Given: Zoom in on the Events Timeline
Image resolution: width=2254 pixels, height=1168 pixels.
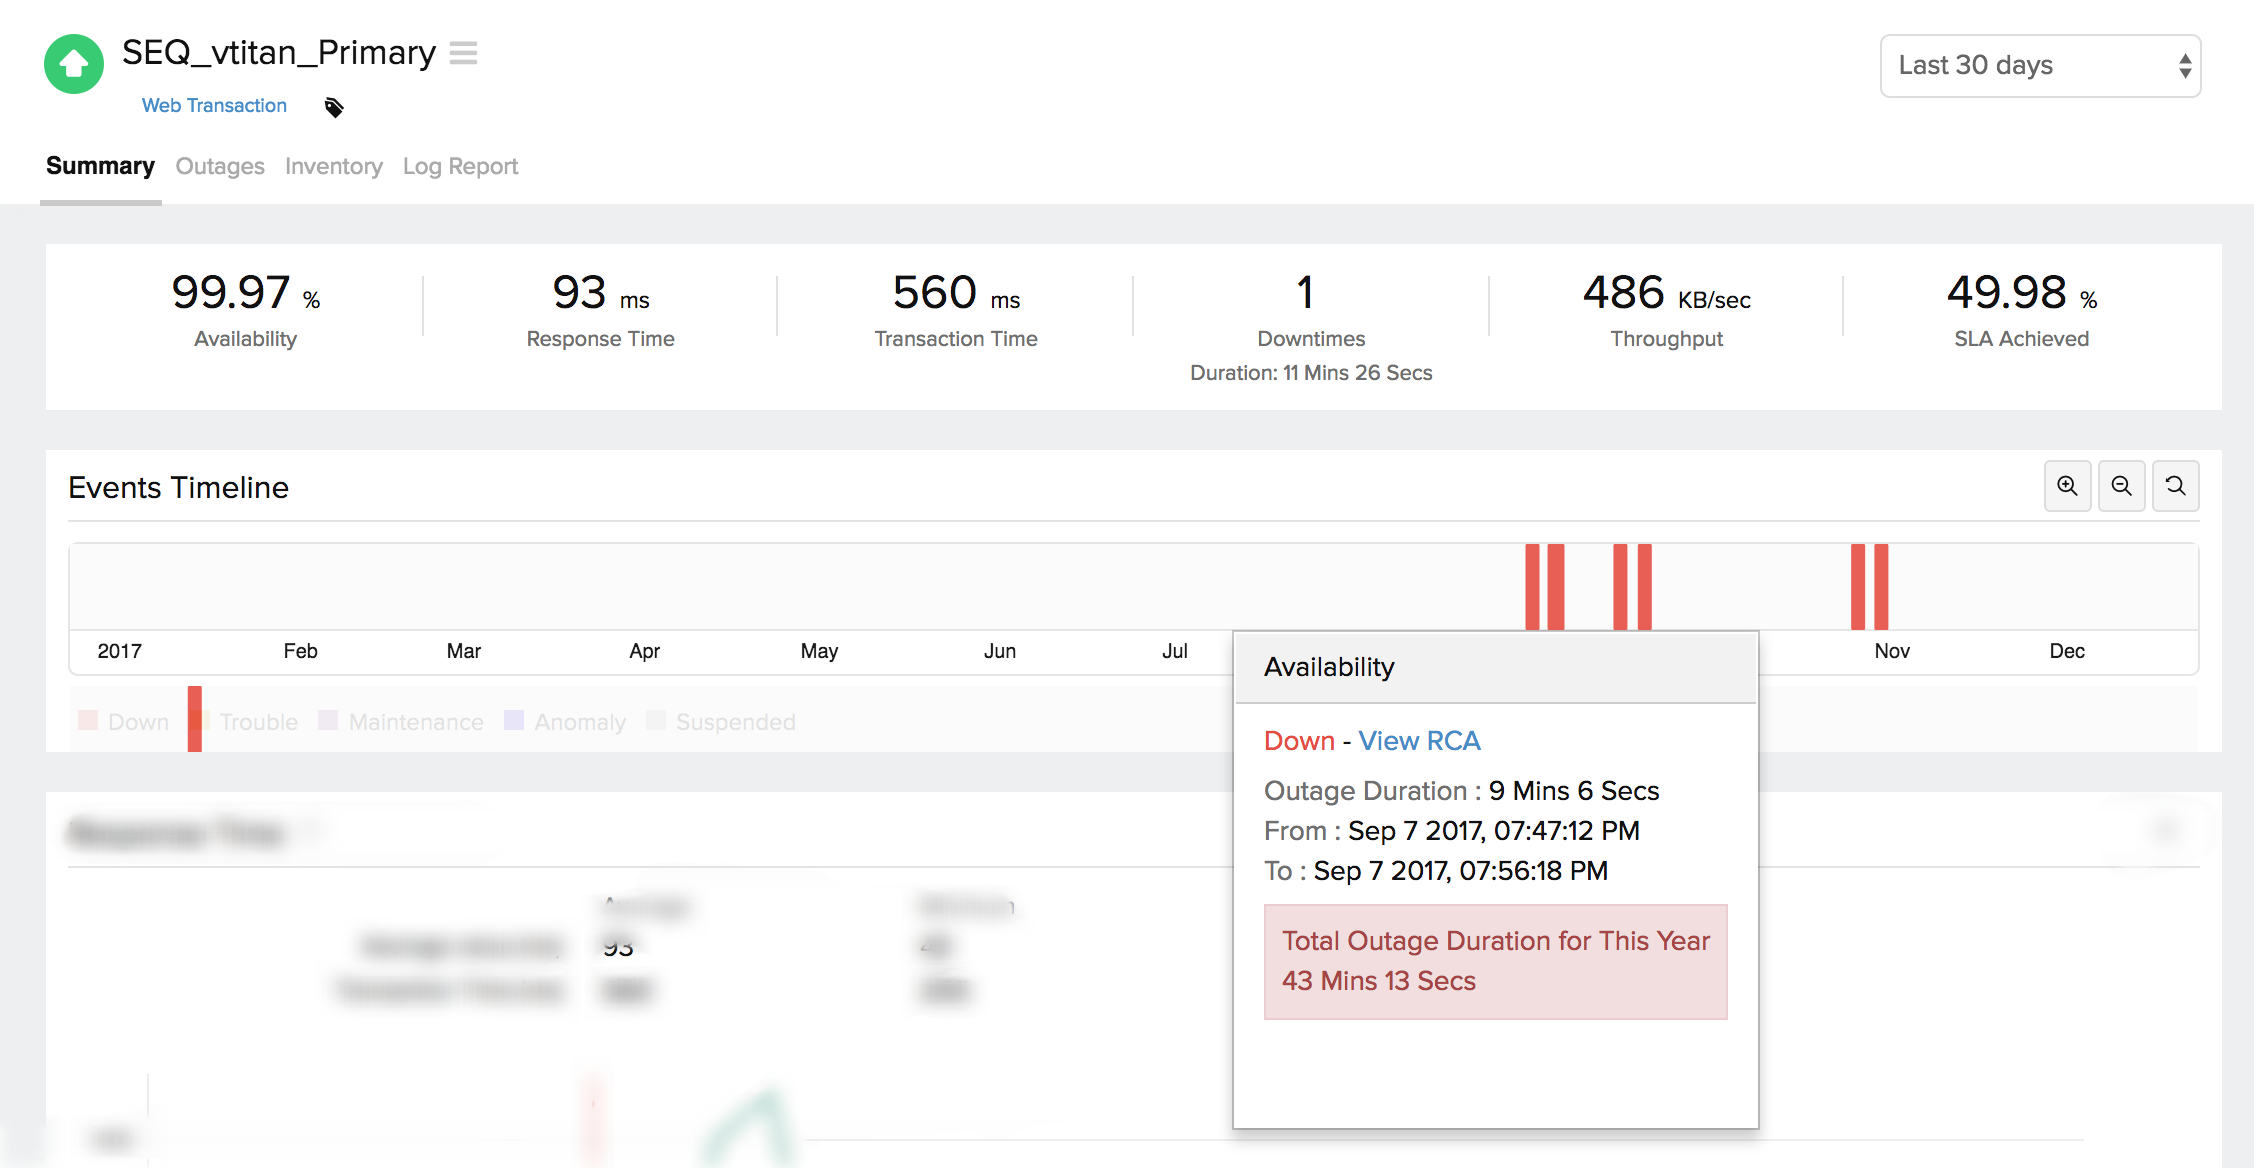Looking at the screenshot, I should [2067, 486].
